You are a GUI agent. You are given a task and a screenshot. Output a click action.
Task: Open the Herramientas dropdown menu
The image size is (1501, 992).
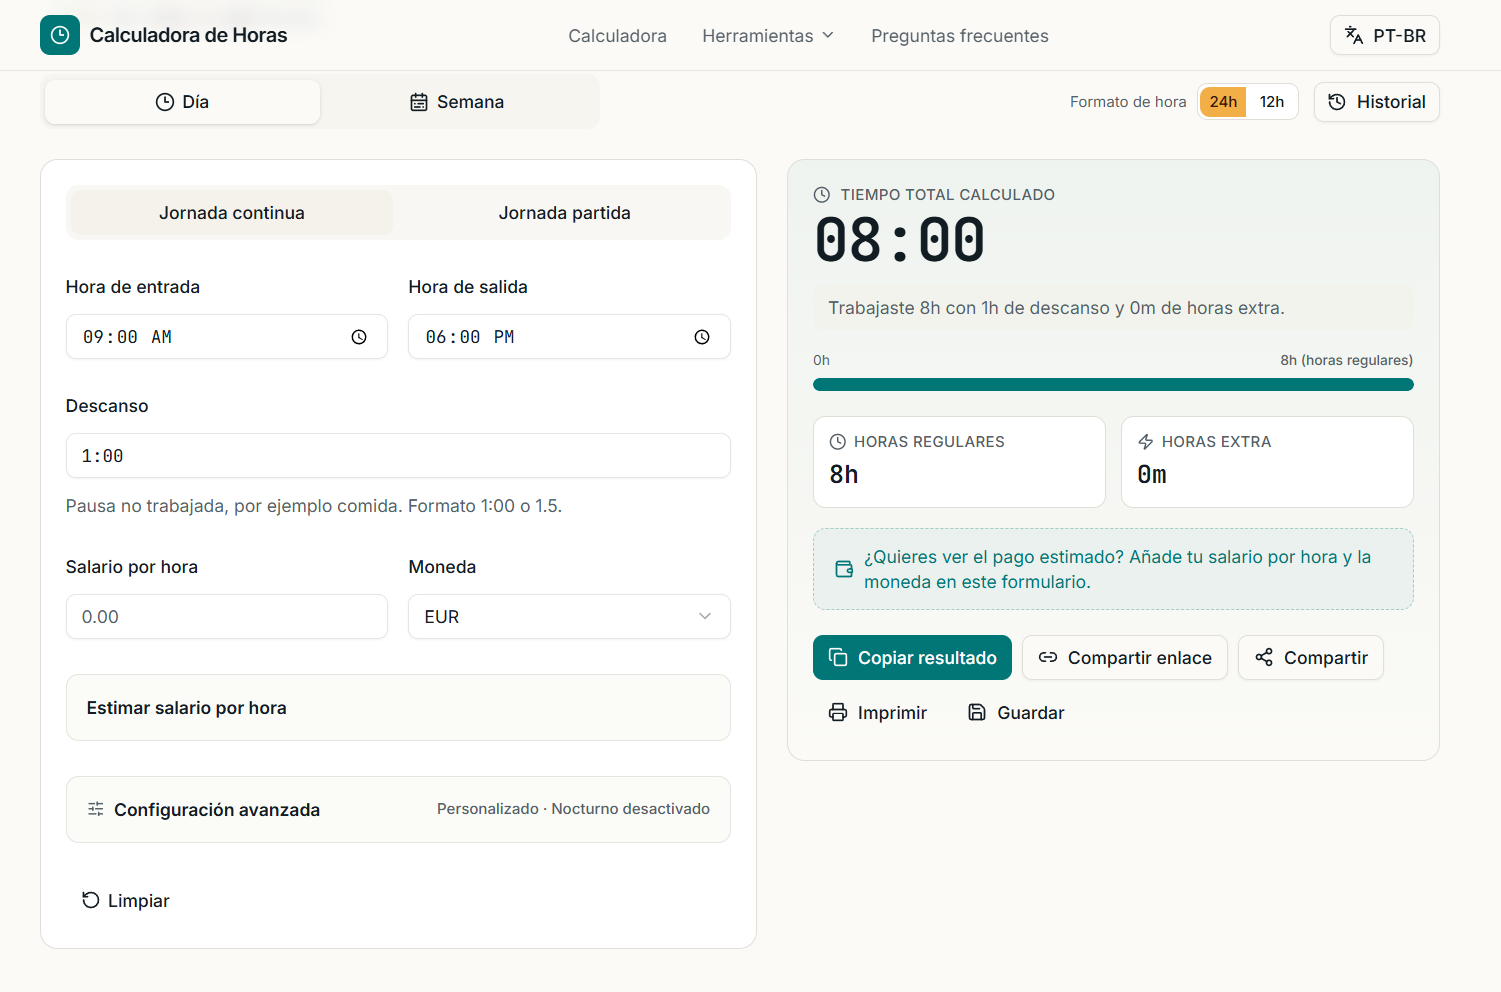[768, 36]
